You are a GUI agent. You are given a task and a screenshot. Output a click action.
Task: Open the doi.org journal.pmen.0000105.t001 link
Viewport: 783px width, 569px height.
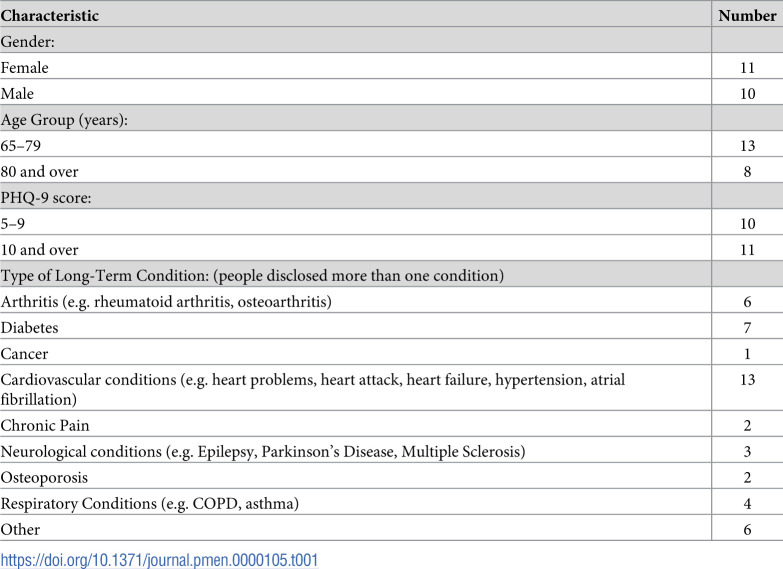pos(159,560)
